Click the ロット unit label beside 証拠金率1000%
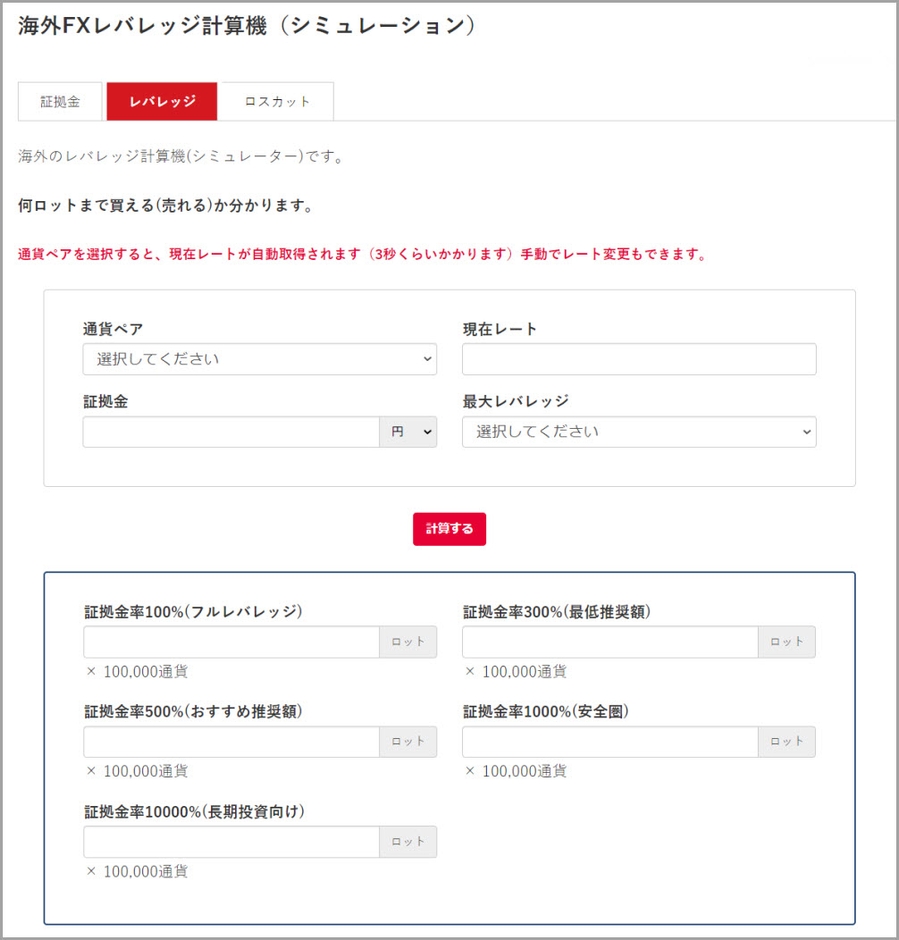The height and width of the screenshot is (940, 899). point(787,742)
